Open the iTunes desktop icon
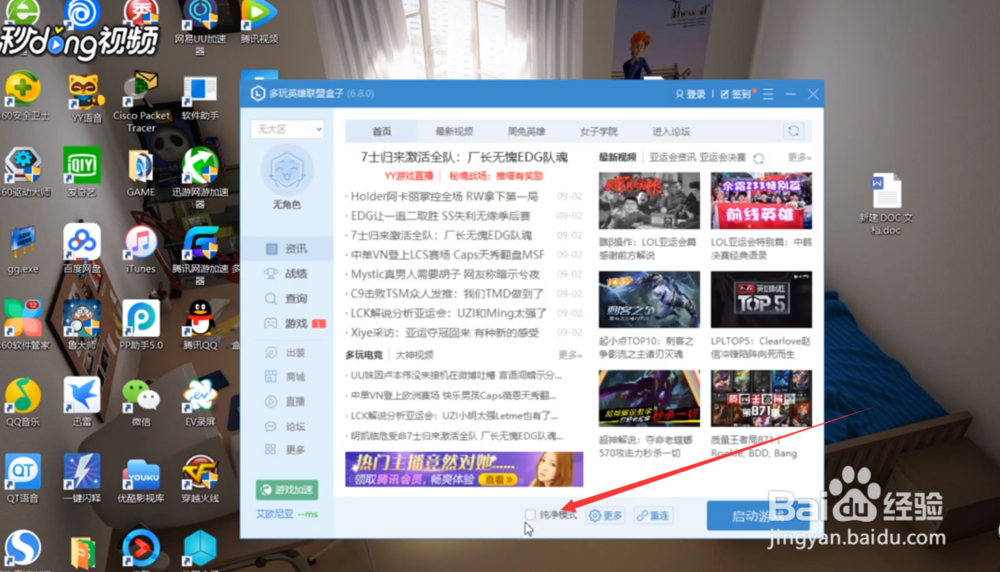The image size is (1000, 572). click(140, 250)
